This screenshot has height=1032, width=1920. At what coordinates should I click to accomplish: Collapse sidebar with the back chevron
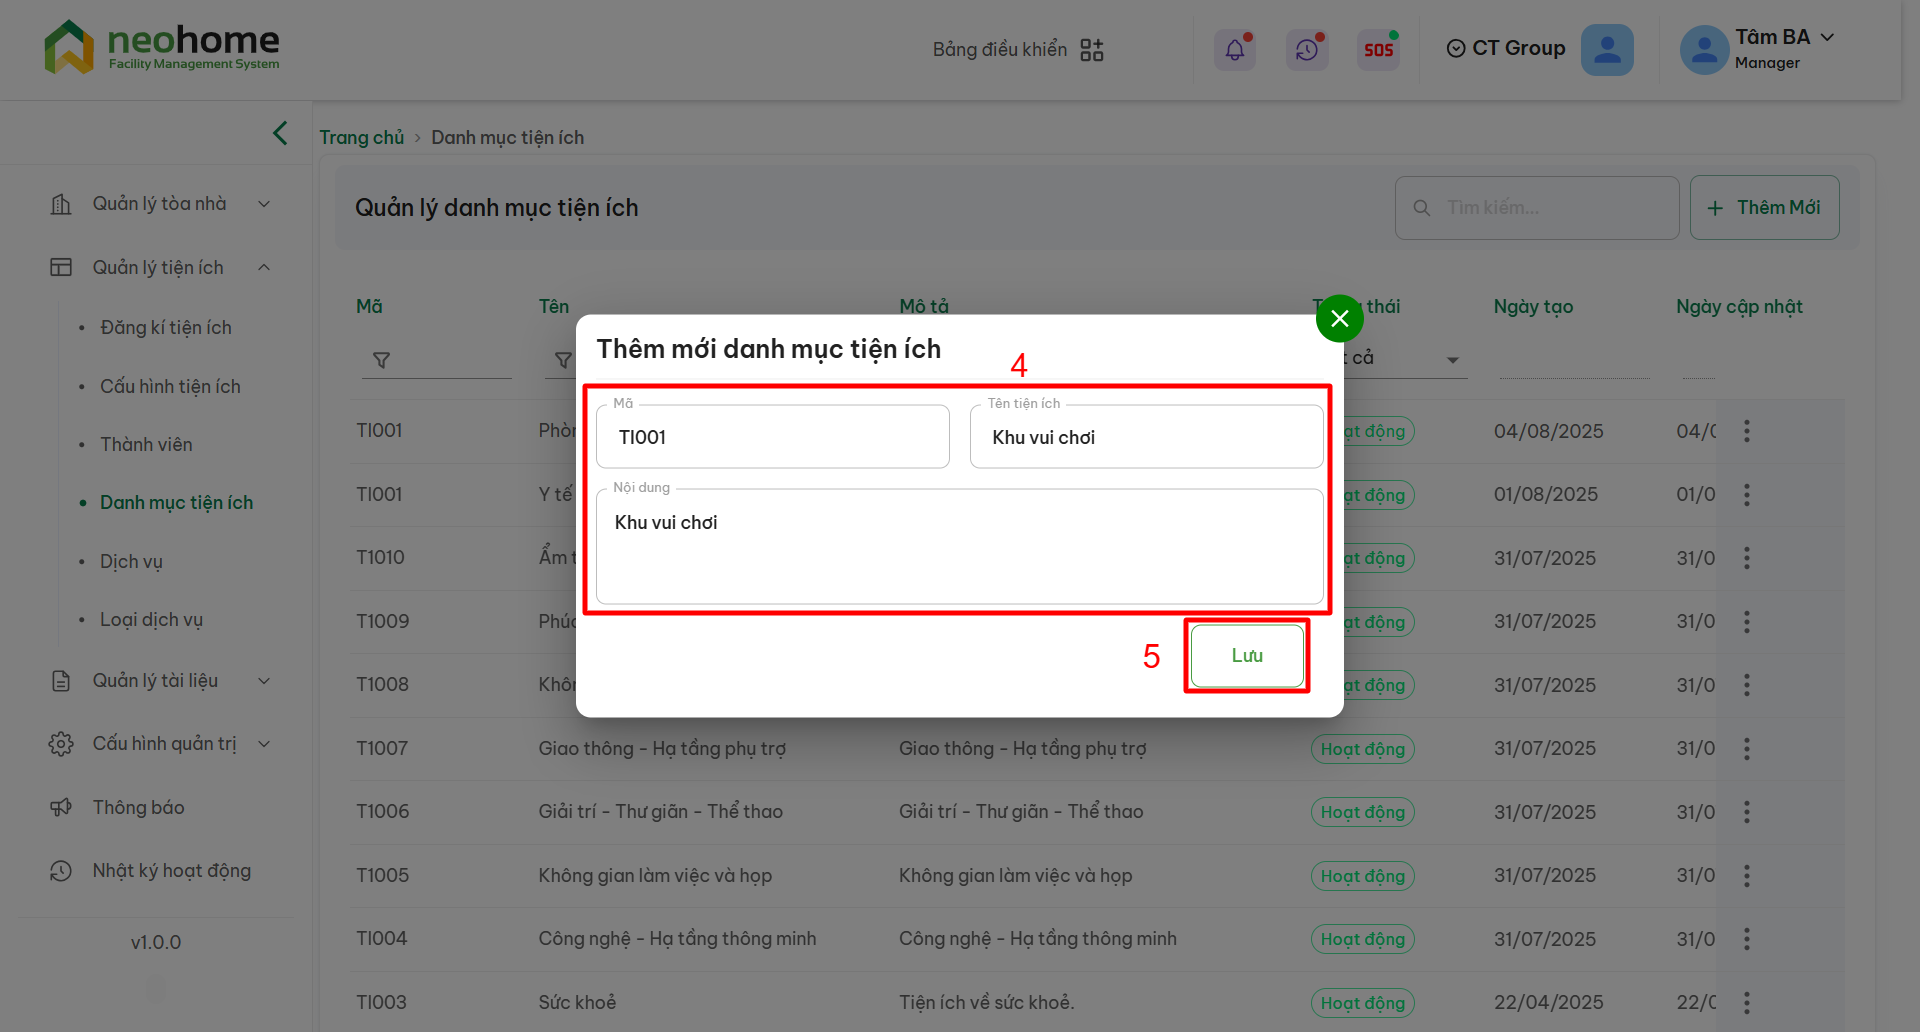click(280, 133)
